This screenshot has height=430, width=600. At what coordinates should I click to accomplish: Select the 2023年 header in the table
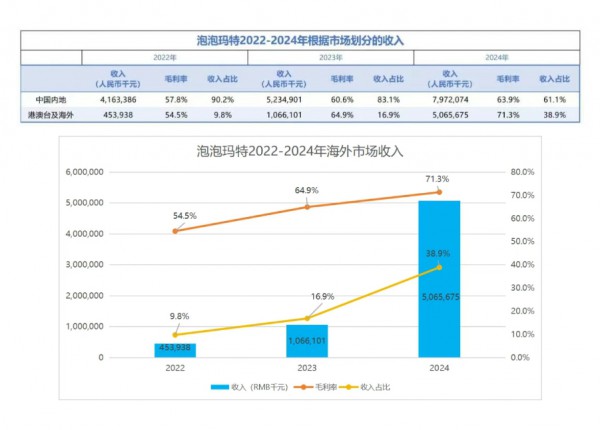coord(331,57)
